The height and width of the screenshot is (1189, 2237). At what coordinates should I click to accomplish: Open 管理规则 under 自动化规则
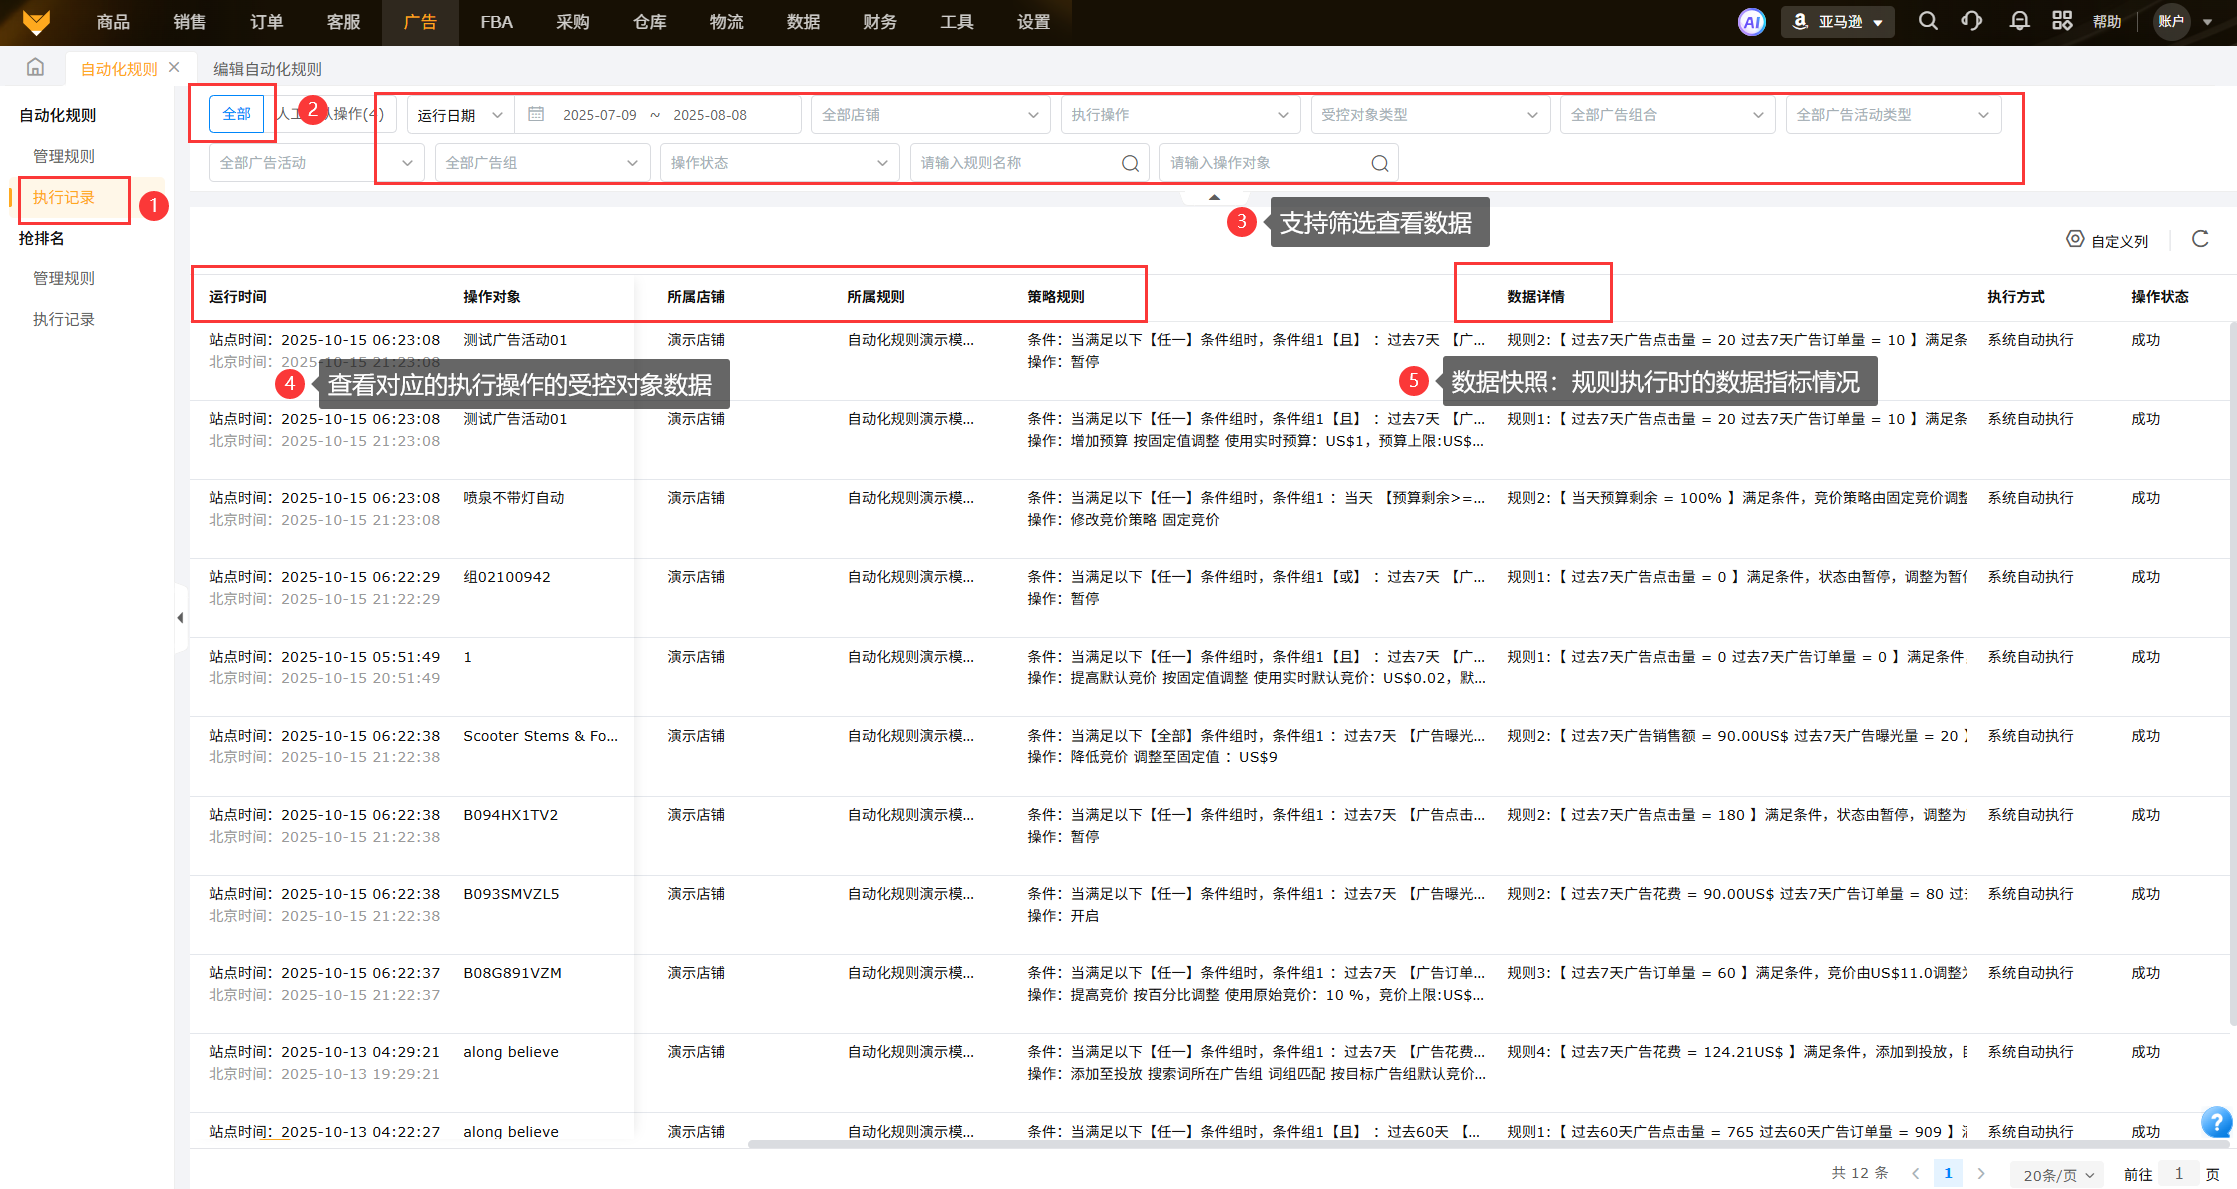point(64,156)
